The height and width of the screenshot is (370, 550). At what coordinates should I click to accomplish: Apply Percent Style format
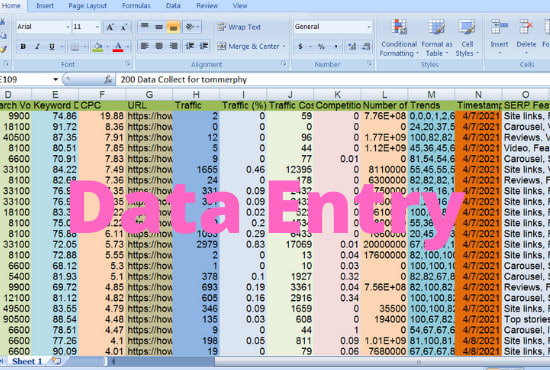321,46
